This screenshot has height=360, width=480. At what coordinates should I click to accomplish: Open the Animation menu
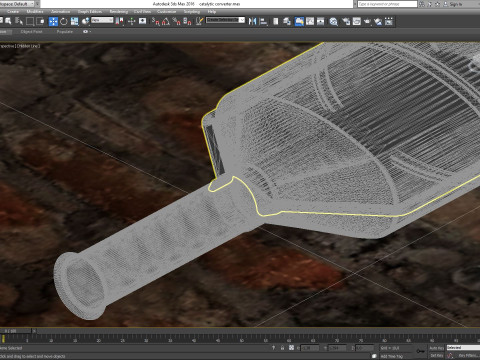point(61,12)
